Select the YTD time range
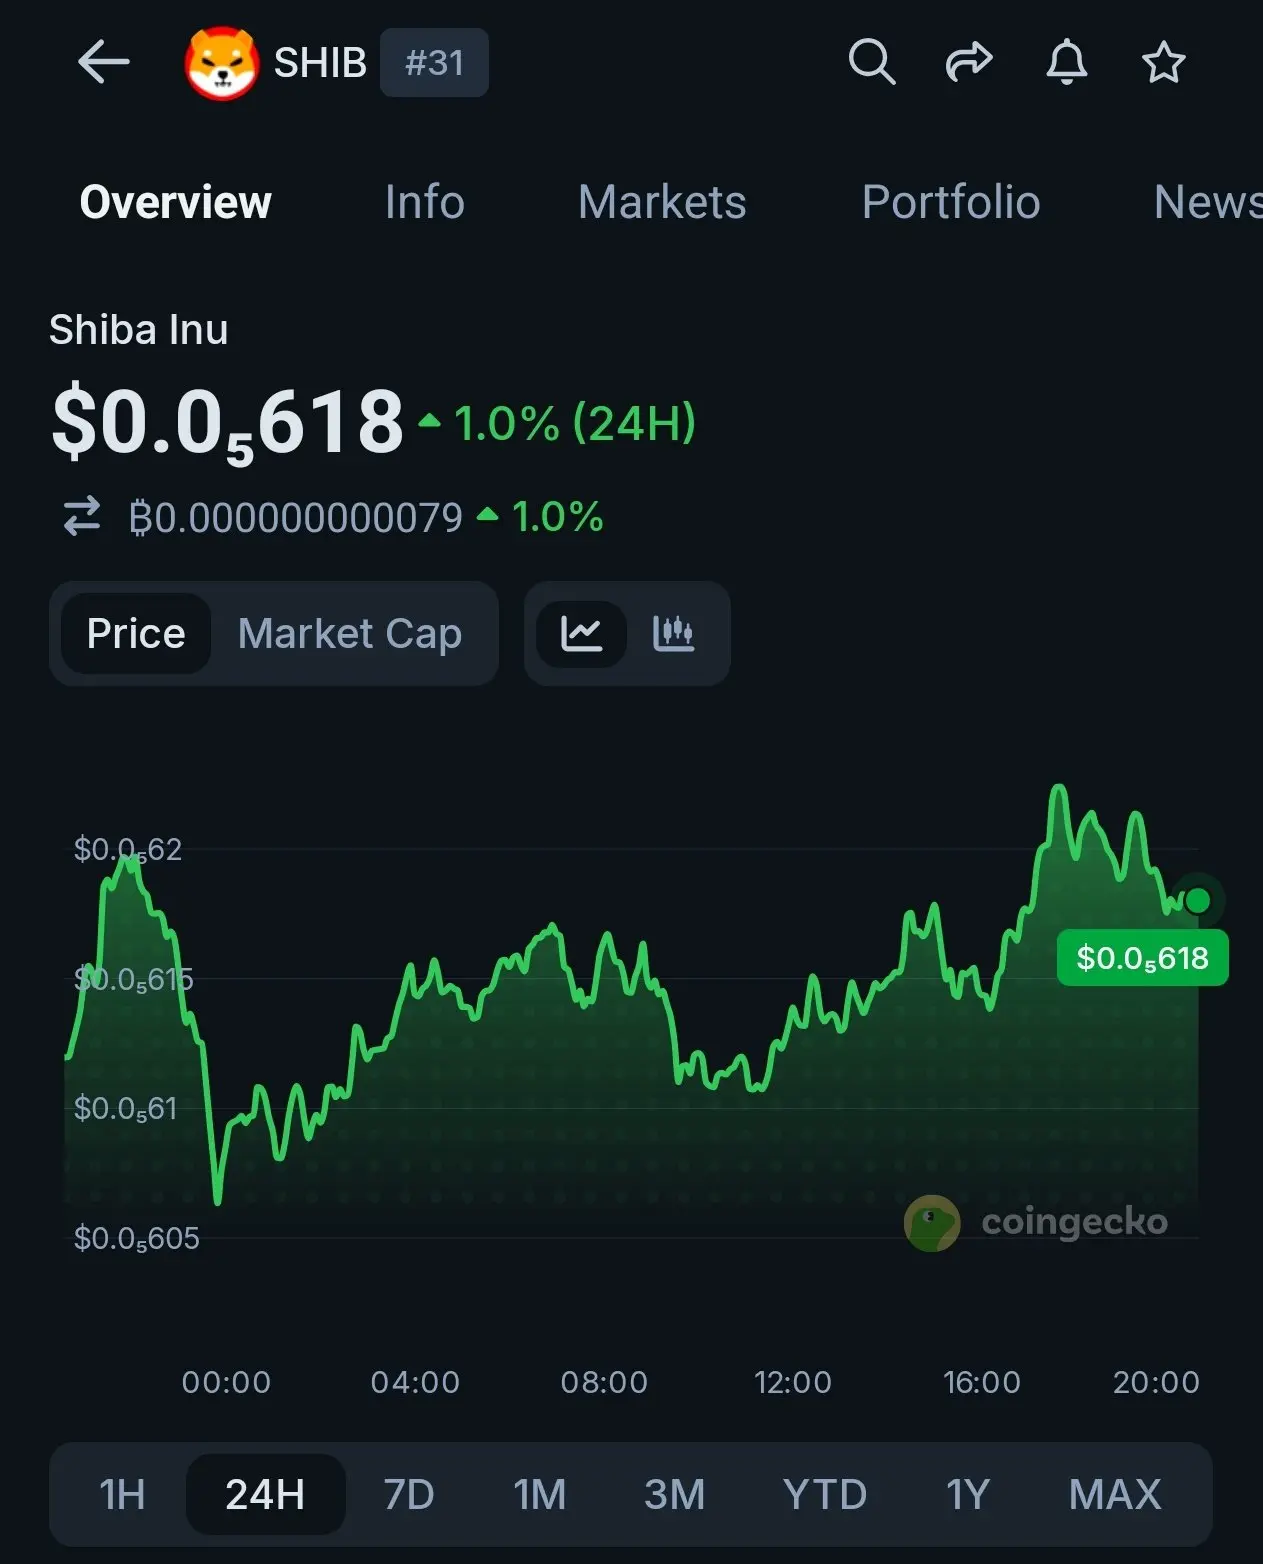Image resolution: width=1263 pixels, height=1564 pixels. click(825, 1494)
